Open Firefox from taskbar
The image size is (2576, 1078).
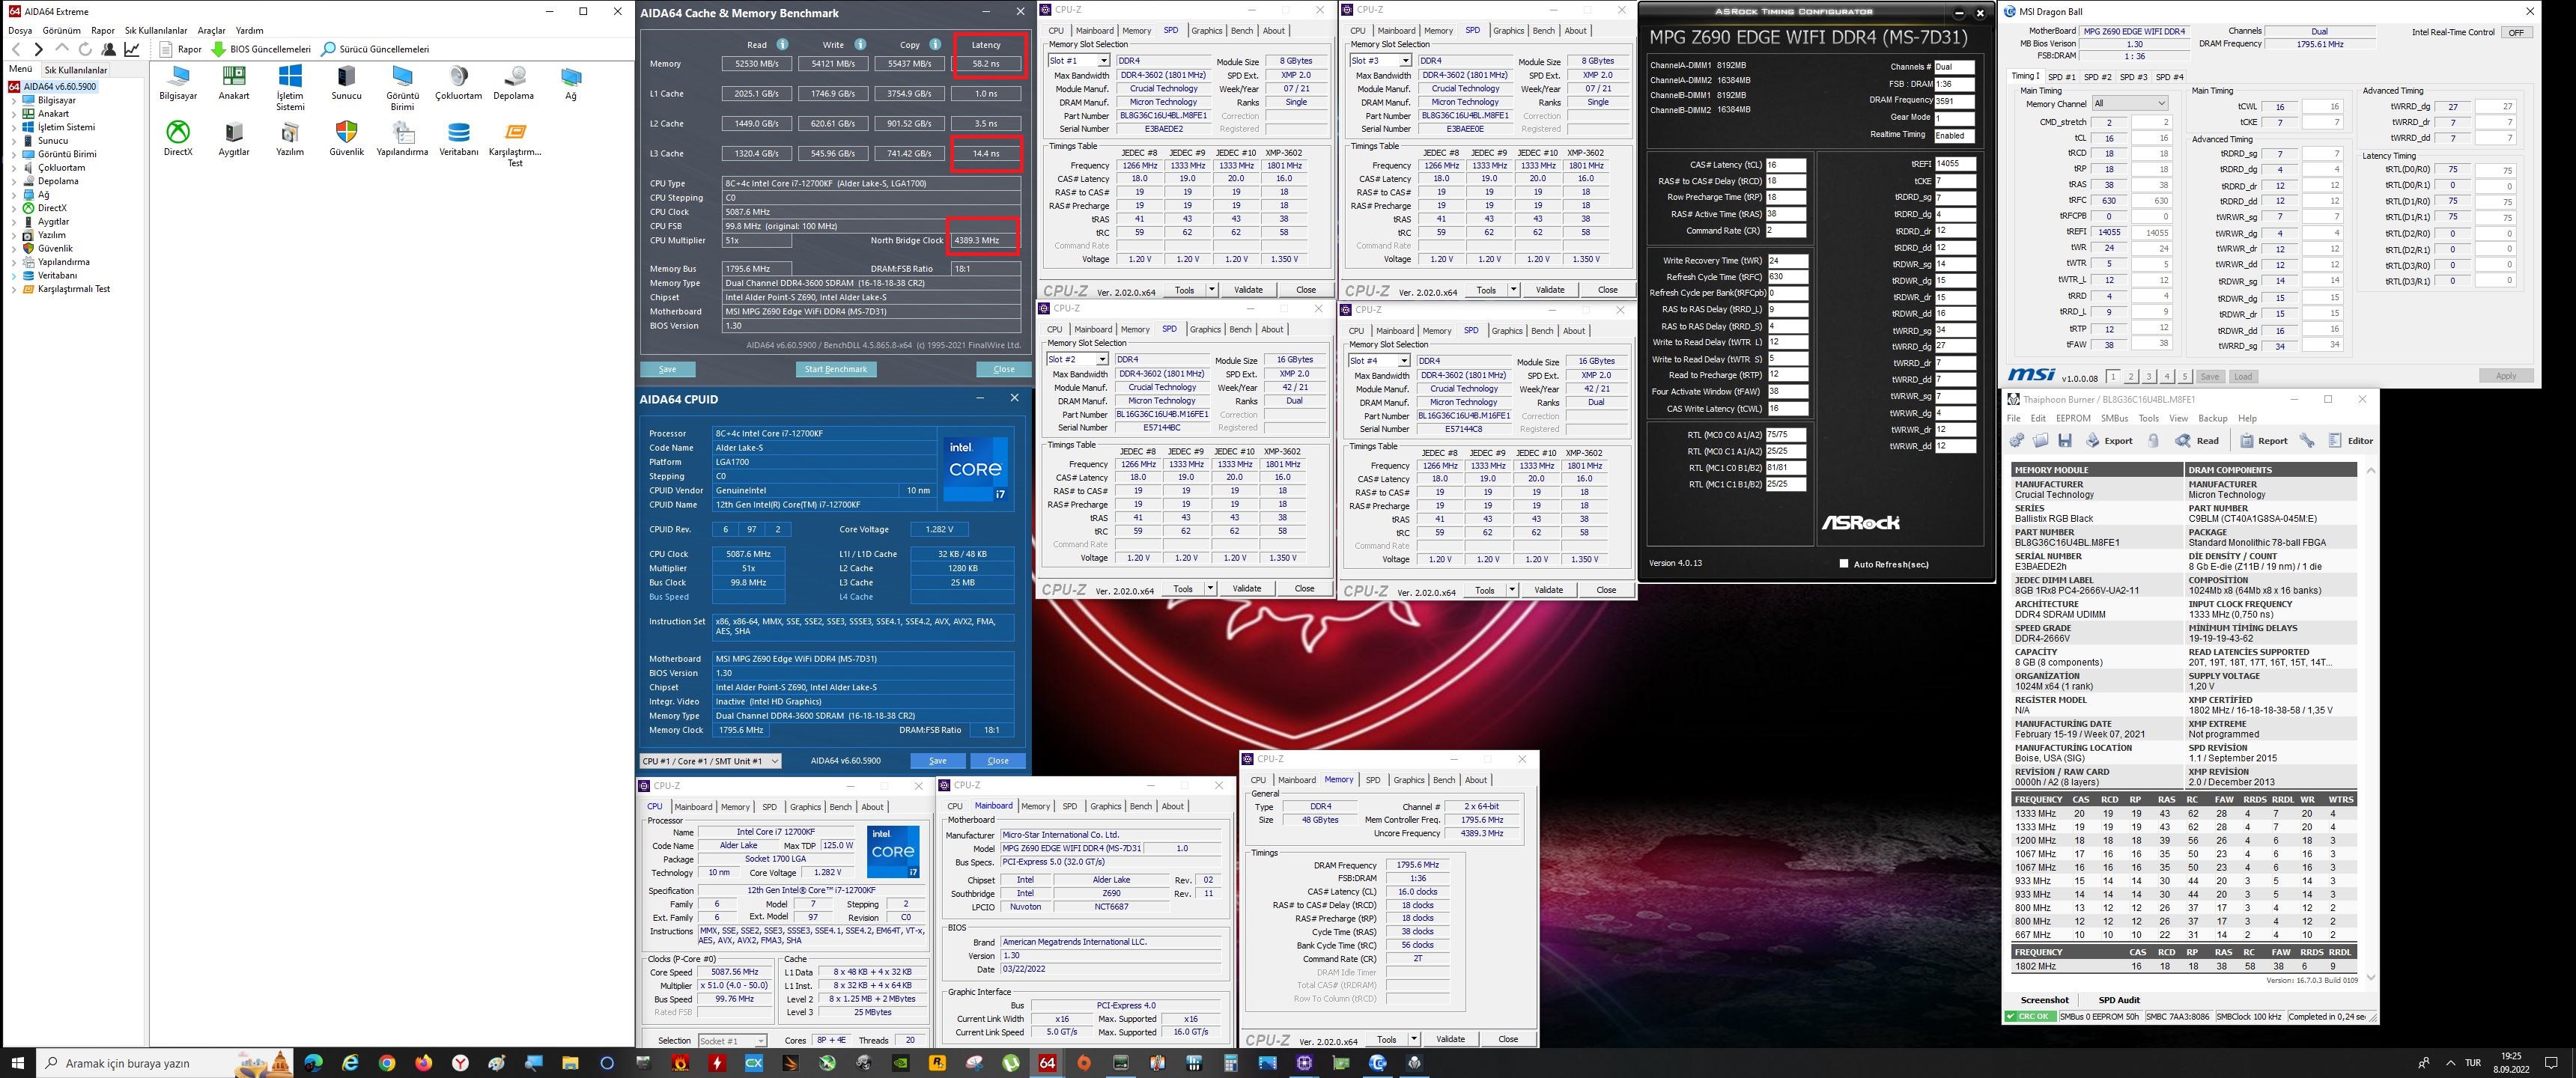coord(424,1063)
